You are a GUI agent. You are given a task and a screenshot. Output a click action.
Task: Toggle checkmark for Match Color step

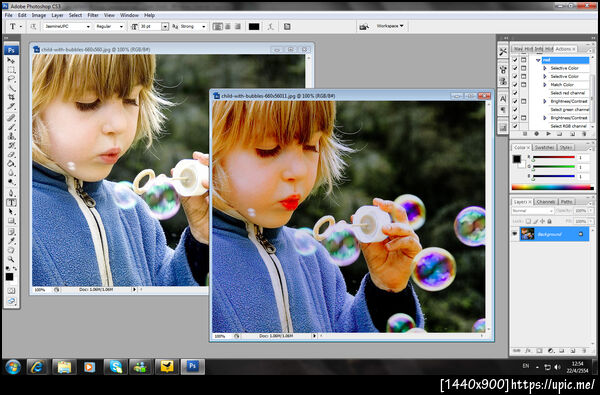(515, 85)
